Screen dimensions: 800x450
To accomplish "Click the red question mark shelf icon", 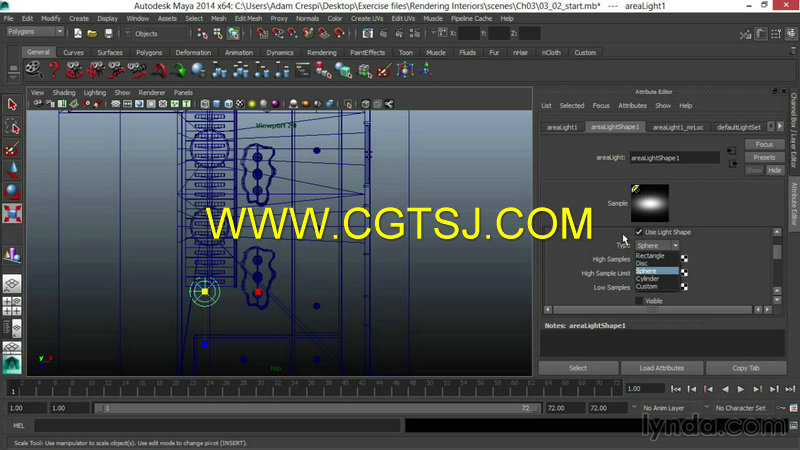I will tap(54, 70).
